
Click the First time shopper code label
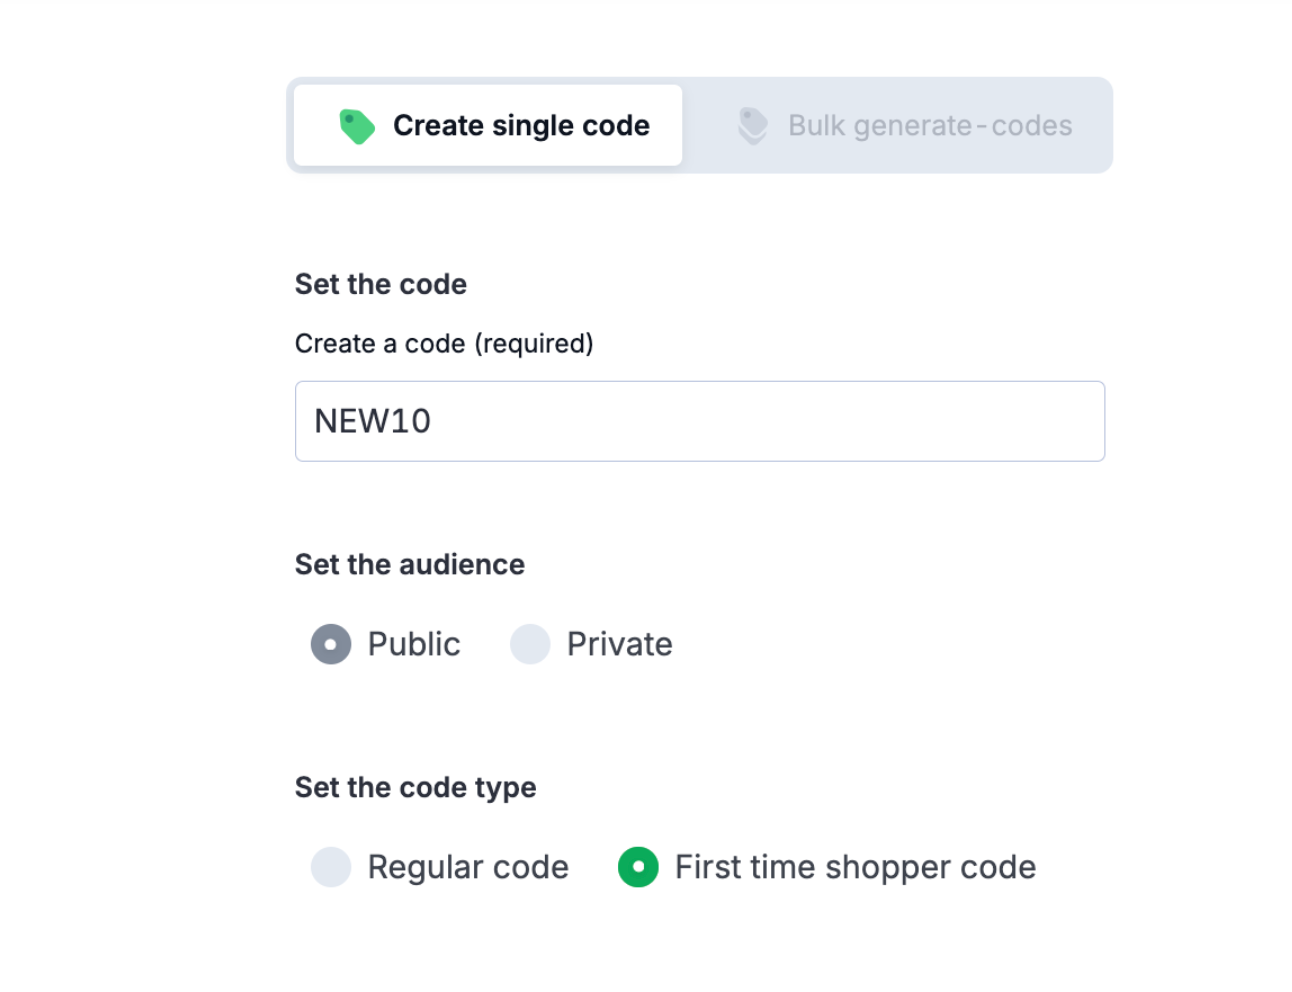point(855,867)
